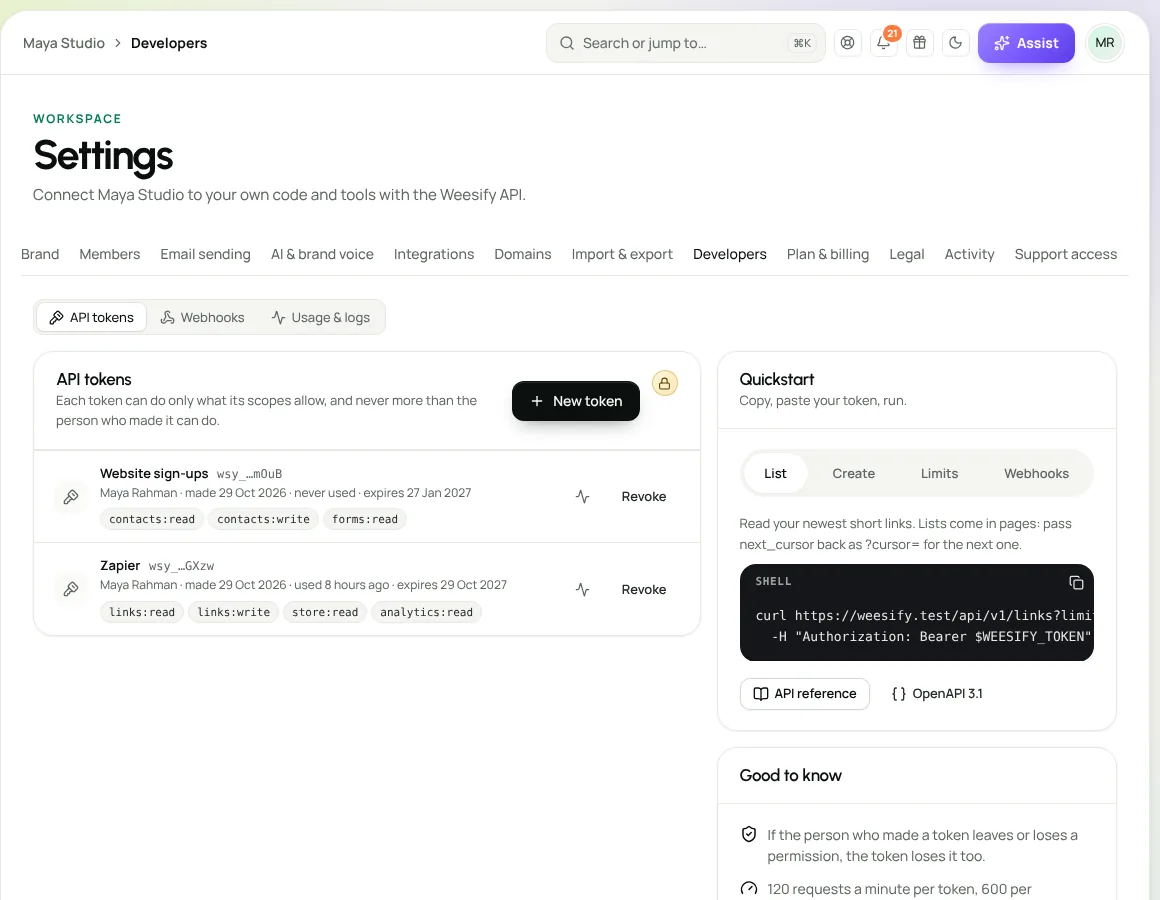Image resolution: width=1160 pixels, height=900 pixels.
Task: Select the List quickstart tab
Action: pyautogui.click(x=775, y=473)
